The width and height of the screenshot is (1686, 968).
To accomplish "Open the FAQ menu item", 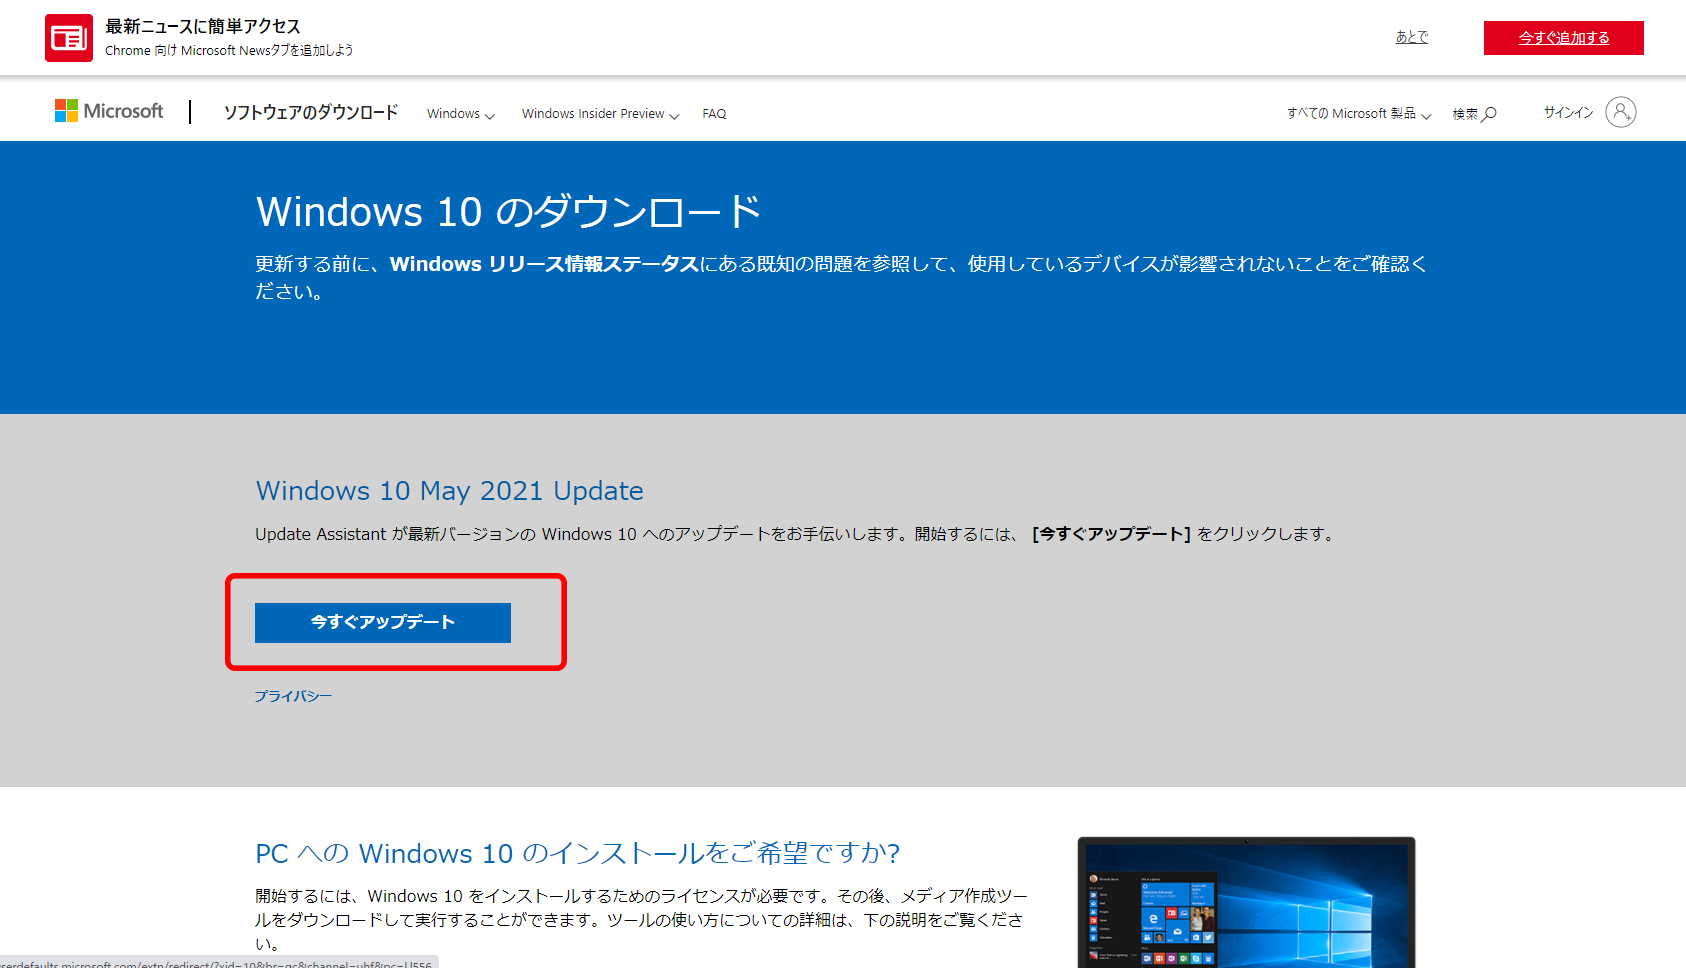I will pyautogui.click(x=714, y=114).
